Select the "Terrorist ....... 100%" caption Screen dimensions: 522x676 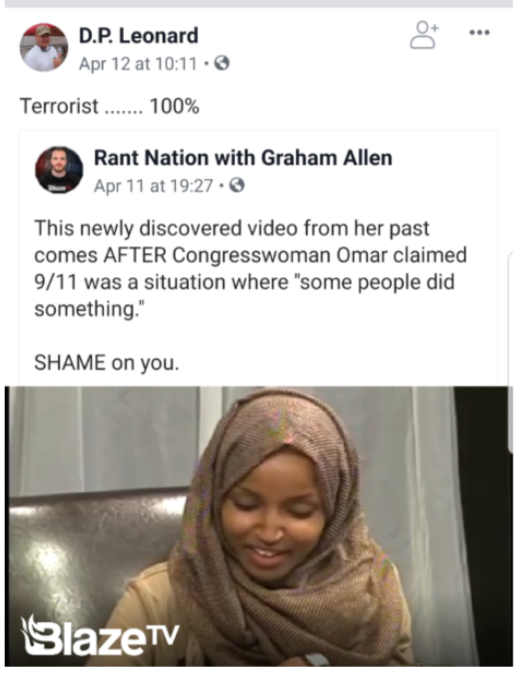[x=109, y=106]
